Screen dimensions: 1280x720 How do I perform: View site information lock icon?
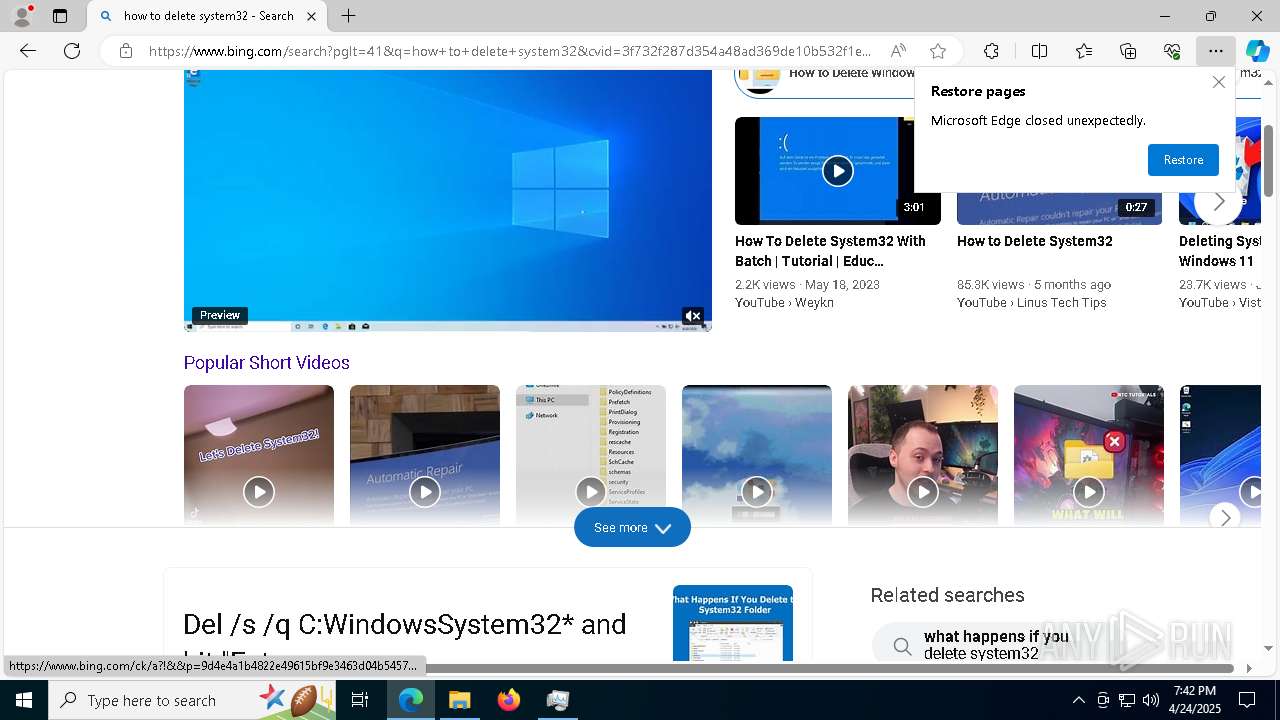click(125, 51)
